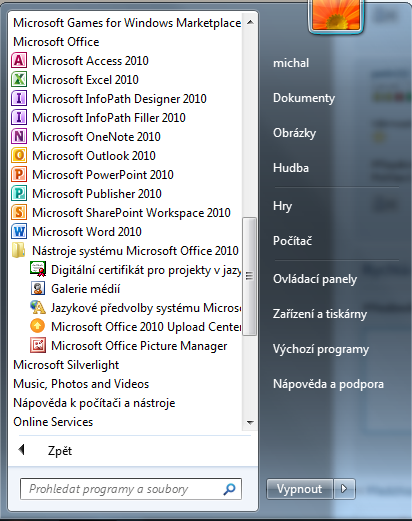Open Microsoft Excel 2010 icon

pos(19,80)
